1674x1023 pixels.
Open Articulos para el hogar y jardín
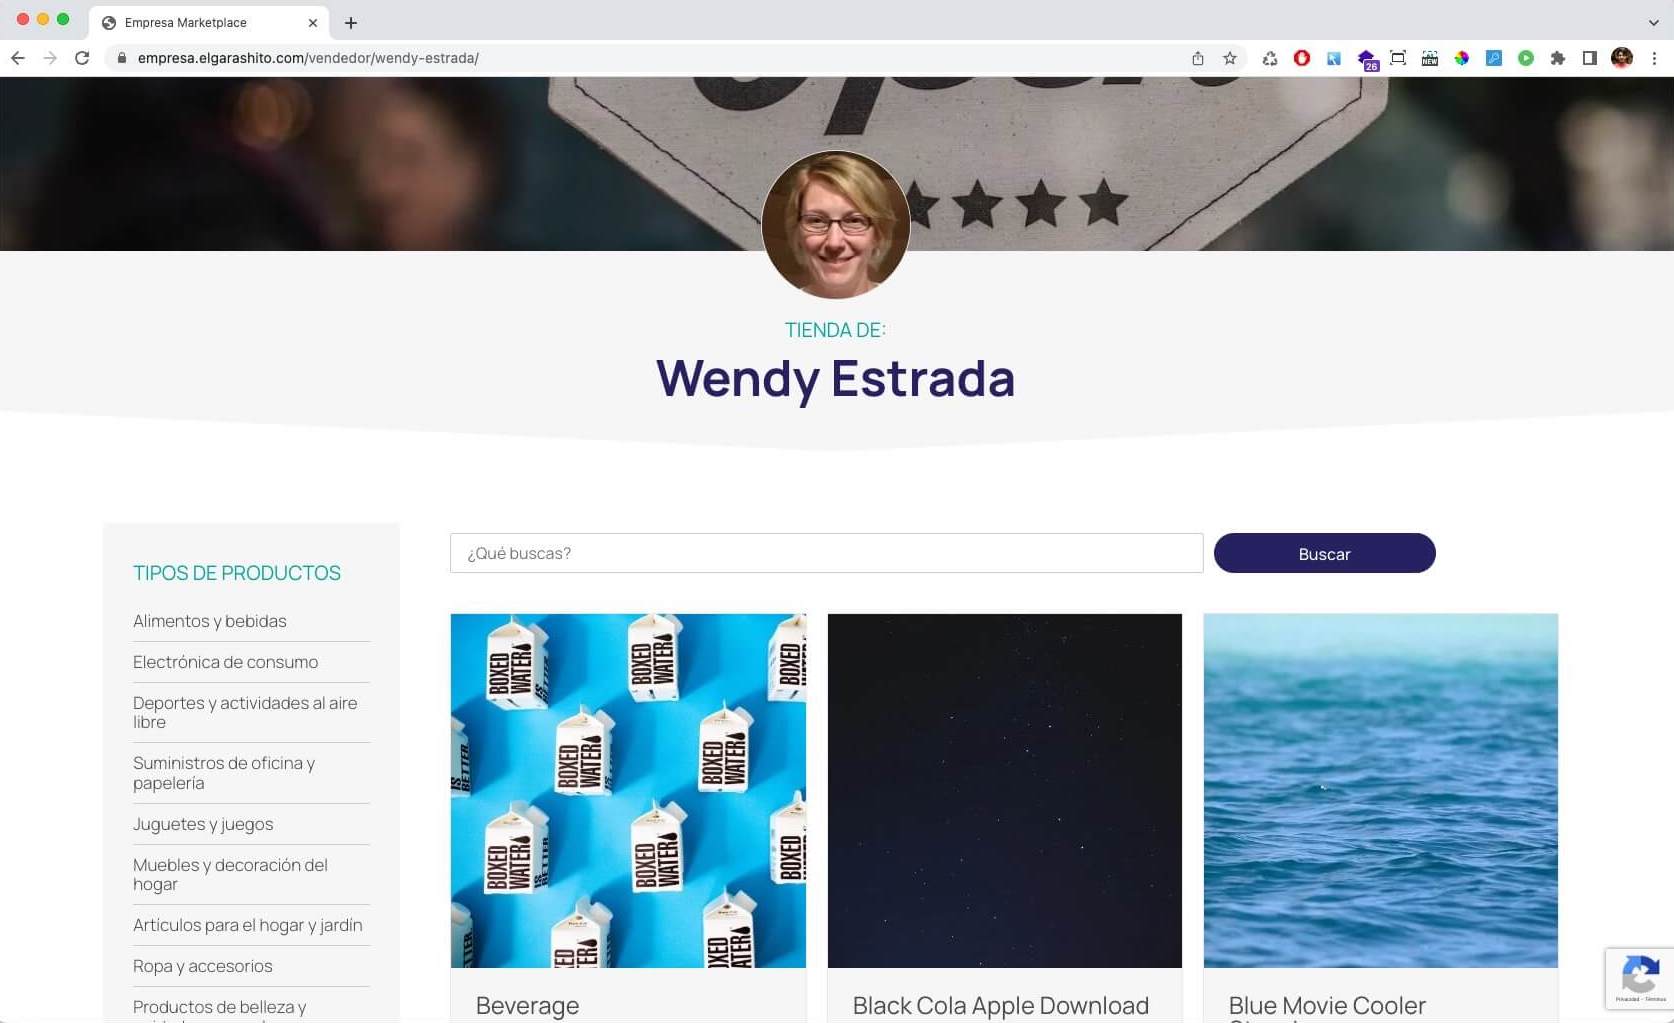coord(248,925)
